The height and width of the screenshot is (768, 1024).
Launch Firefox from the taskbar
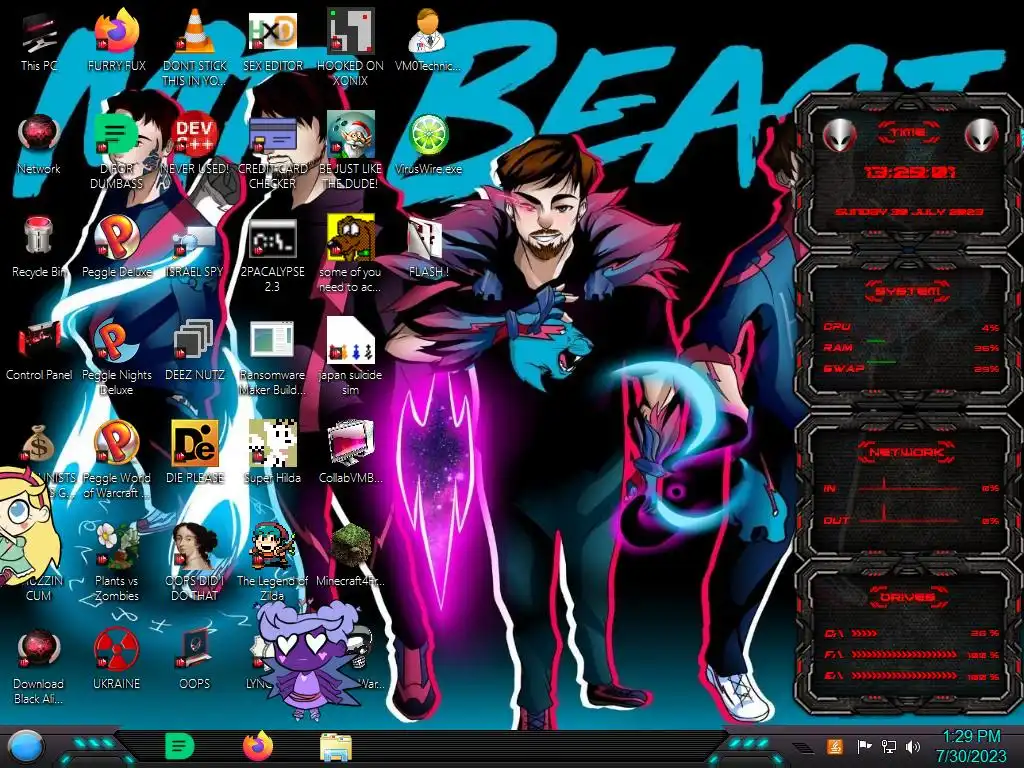258,746
